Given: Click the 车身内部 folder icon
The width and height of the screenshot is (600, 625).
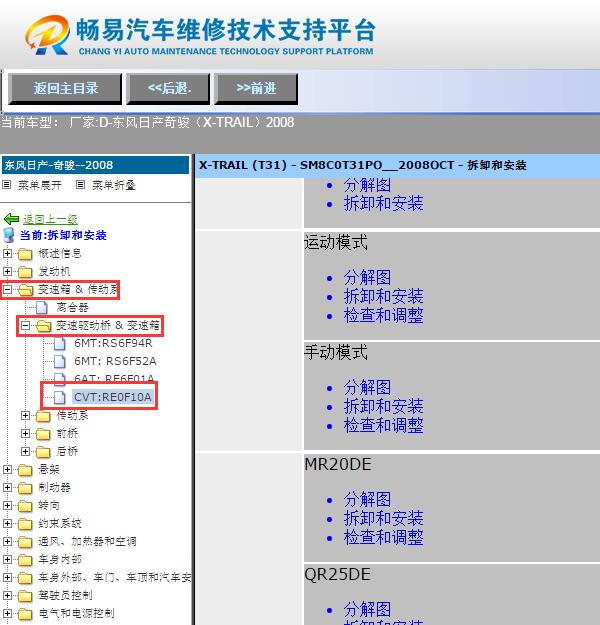Looking at the screenshot, I should click(x=25, y=560).
